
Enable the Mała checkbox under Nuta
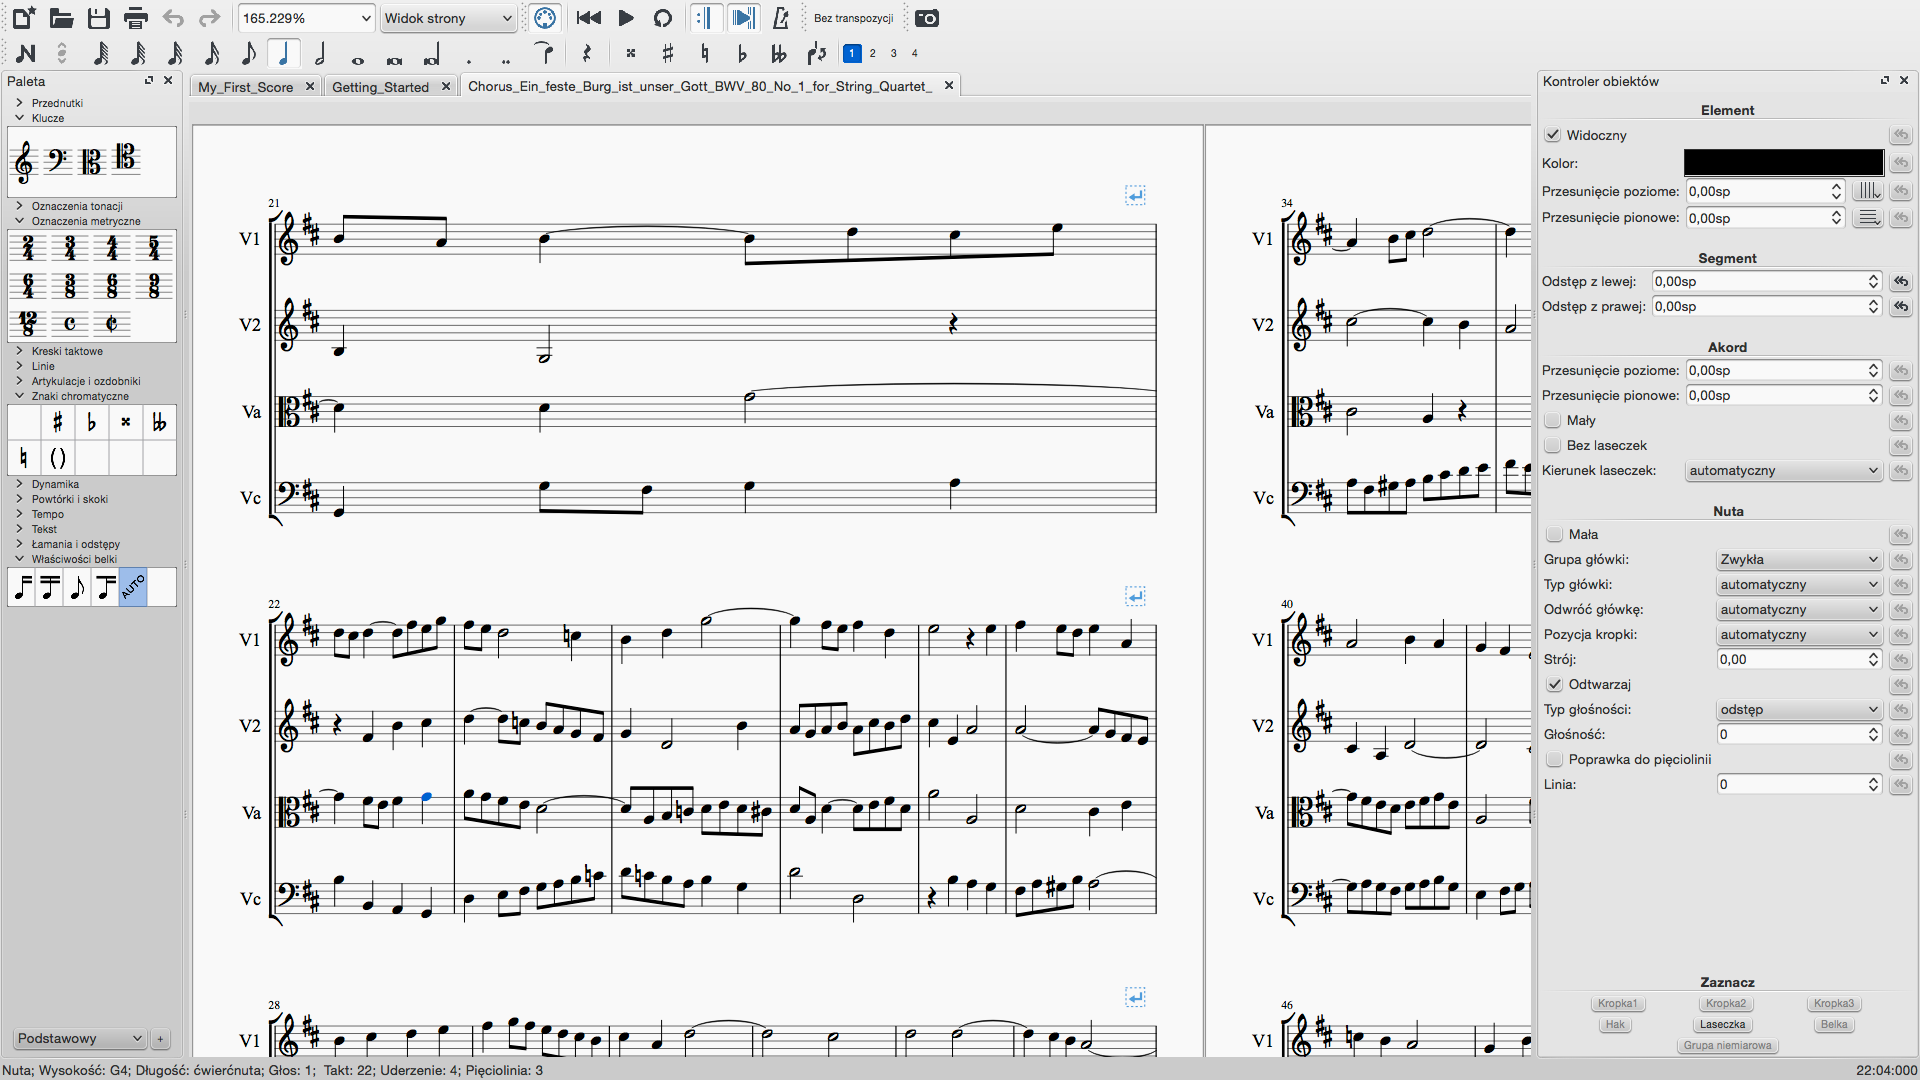[x=1555, y=534]
